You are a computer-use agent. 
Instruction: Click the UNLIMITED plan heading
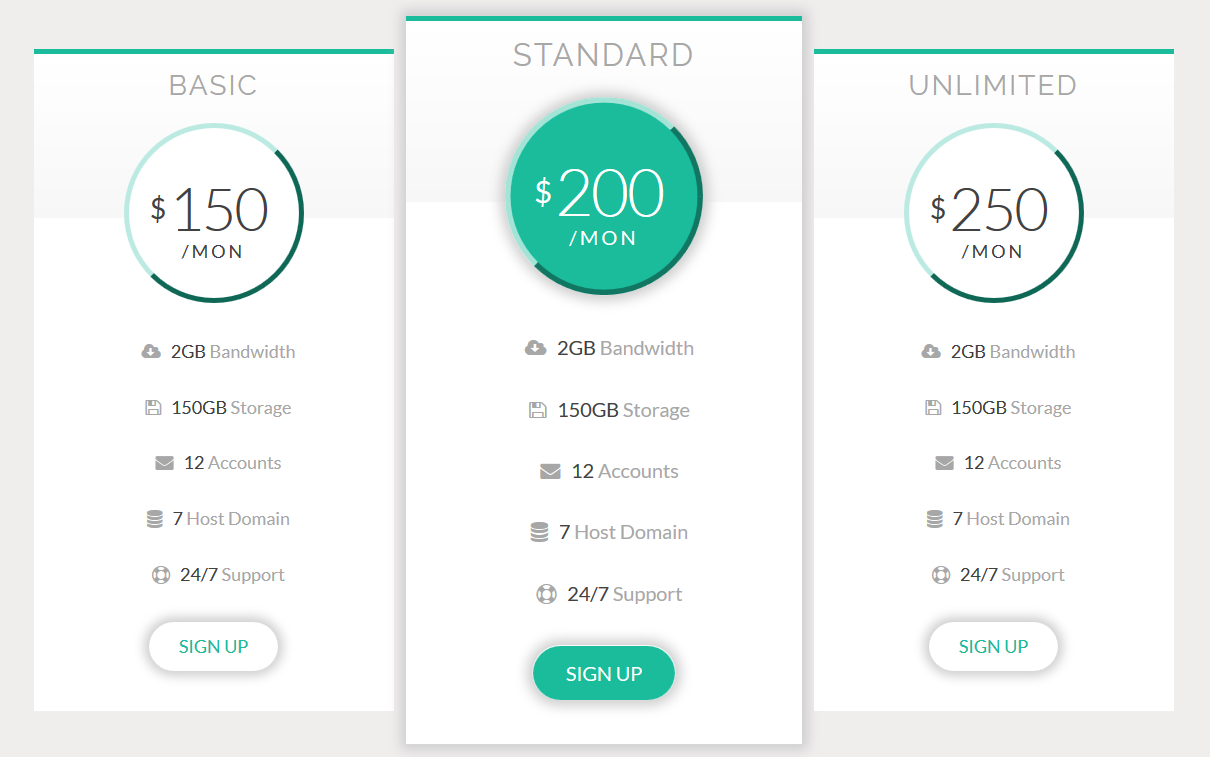993,86
